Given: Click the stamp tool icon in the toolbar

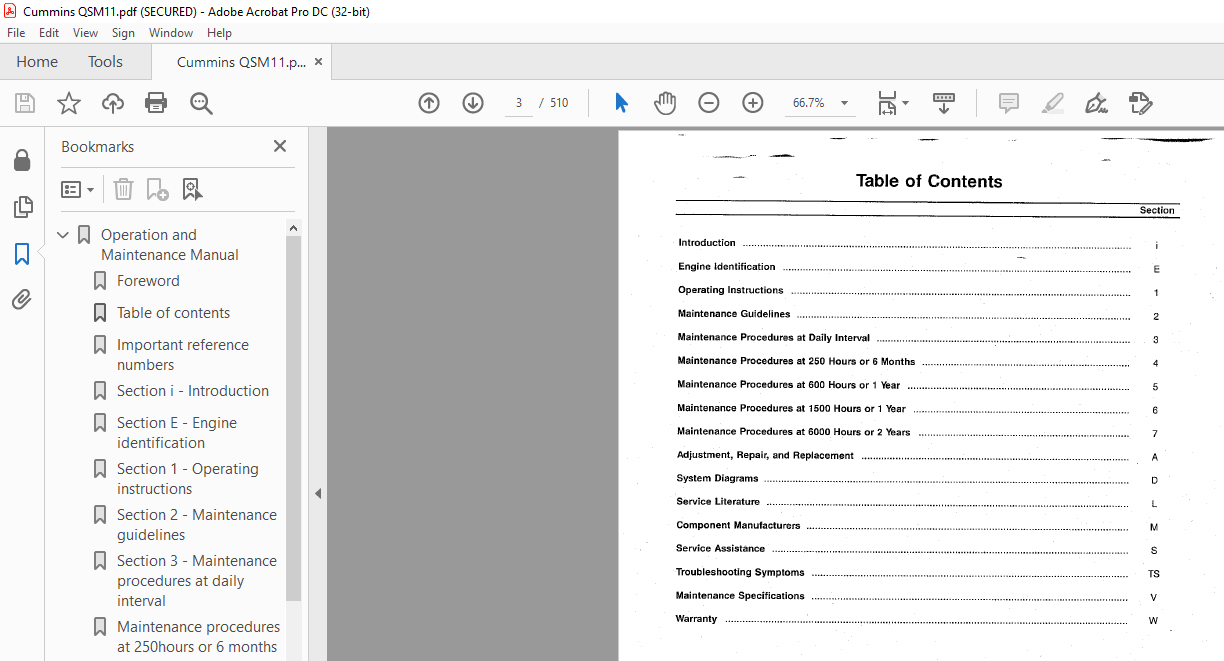Looking at the screenshot, I should (1141, 103).
